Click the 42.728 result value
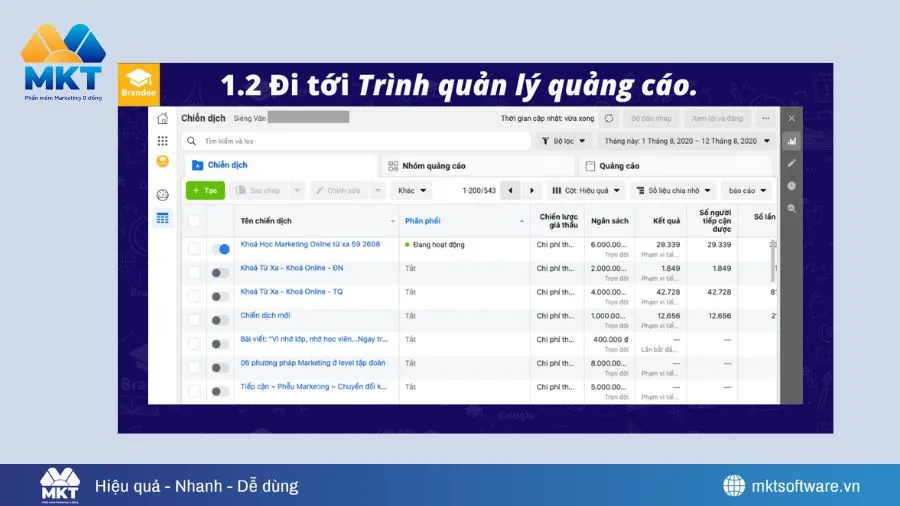The image size is (900, 506). pos(668,292)
